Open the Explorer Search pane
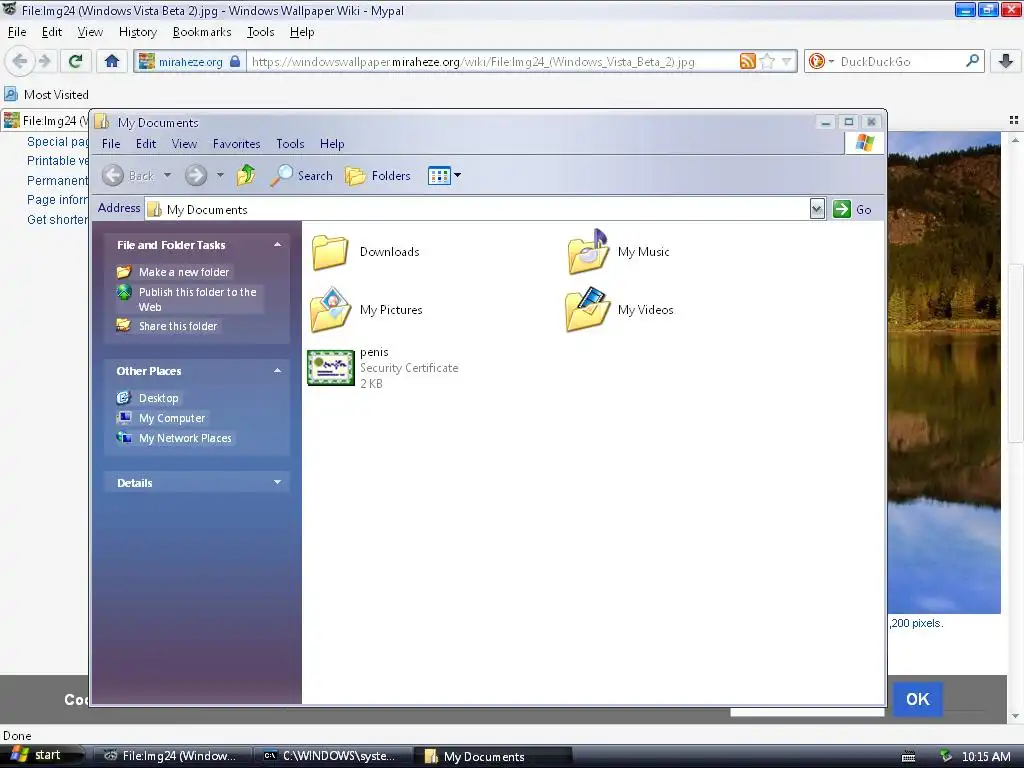 coord(302,175)
